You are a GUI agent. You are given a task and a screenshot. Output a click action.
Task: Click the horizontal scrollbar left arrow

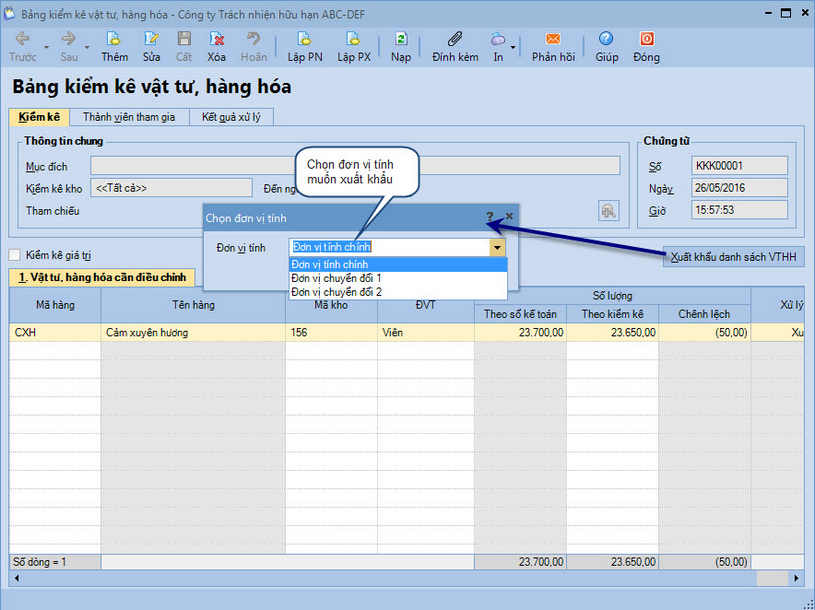pyautogui.click(x=17, y=578)
